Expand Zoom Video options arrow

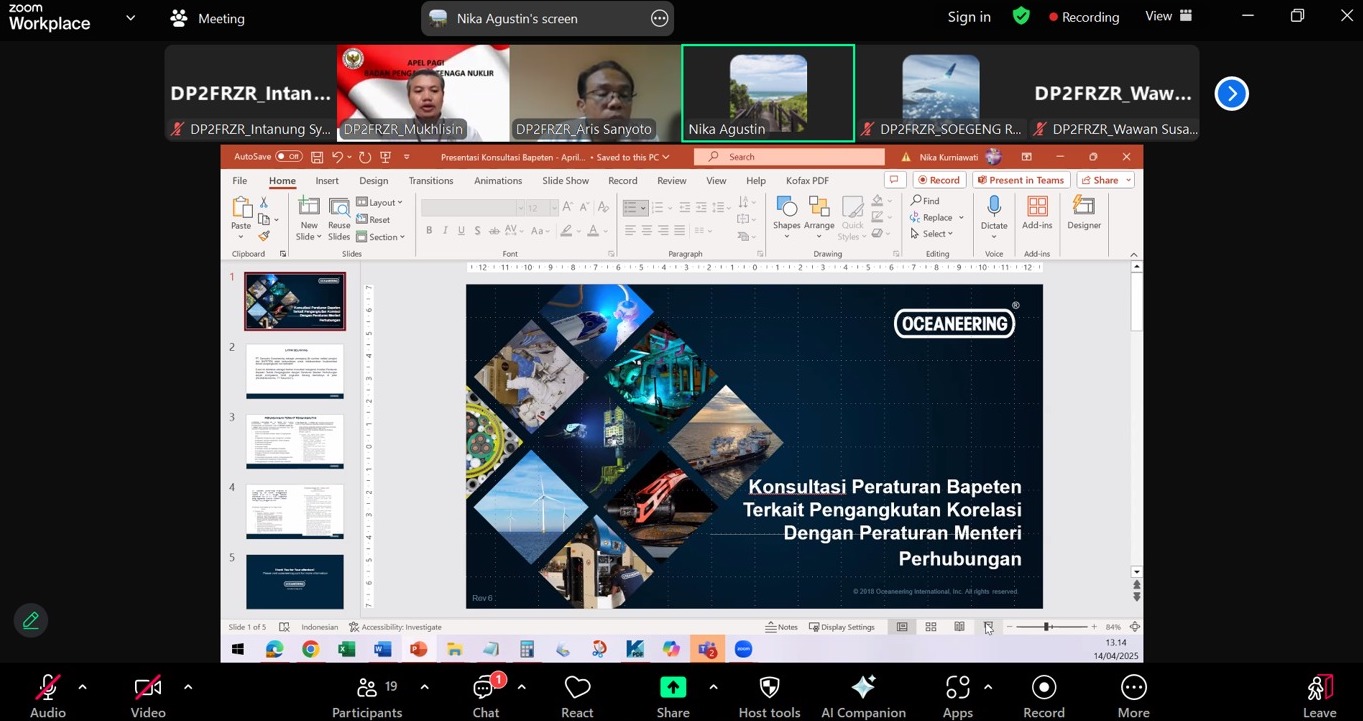tap(188, 687)
